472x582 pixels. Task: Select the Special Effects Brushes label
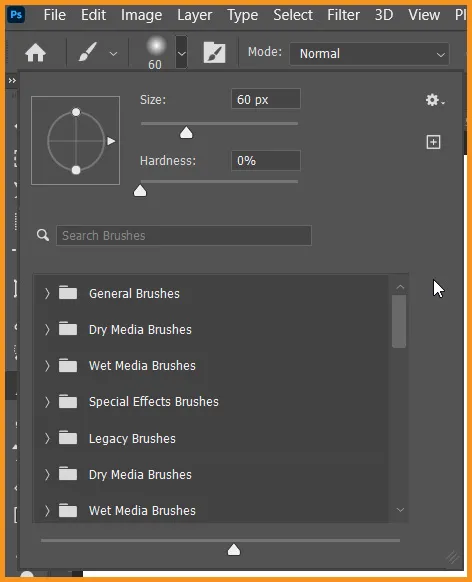click(154, 402)
